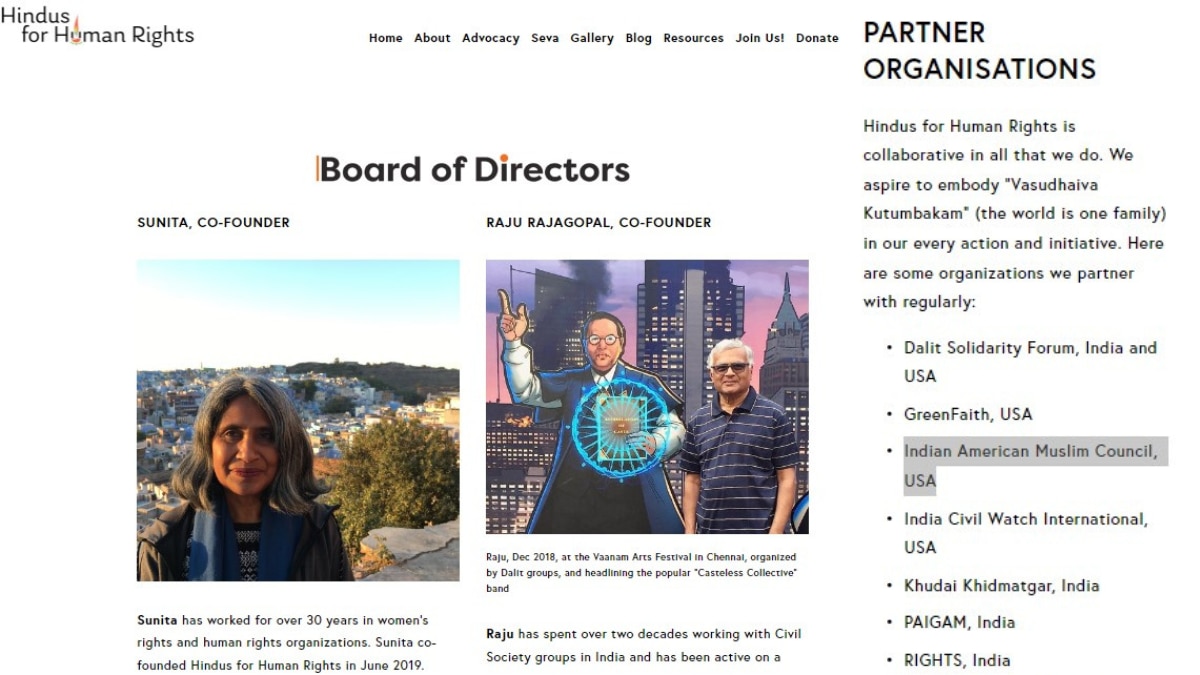1200x675 pixels.
Task: Select Dalit Solidarity Forum list entry
Action: pos(1029,348)
